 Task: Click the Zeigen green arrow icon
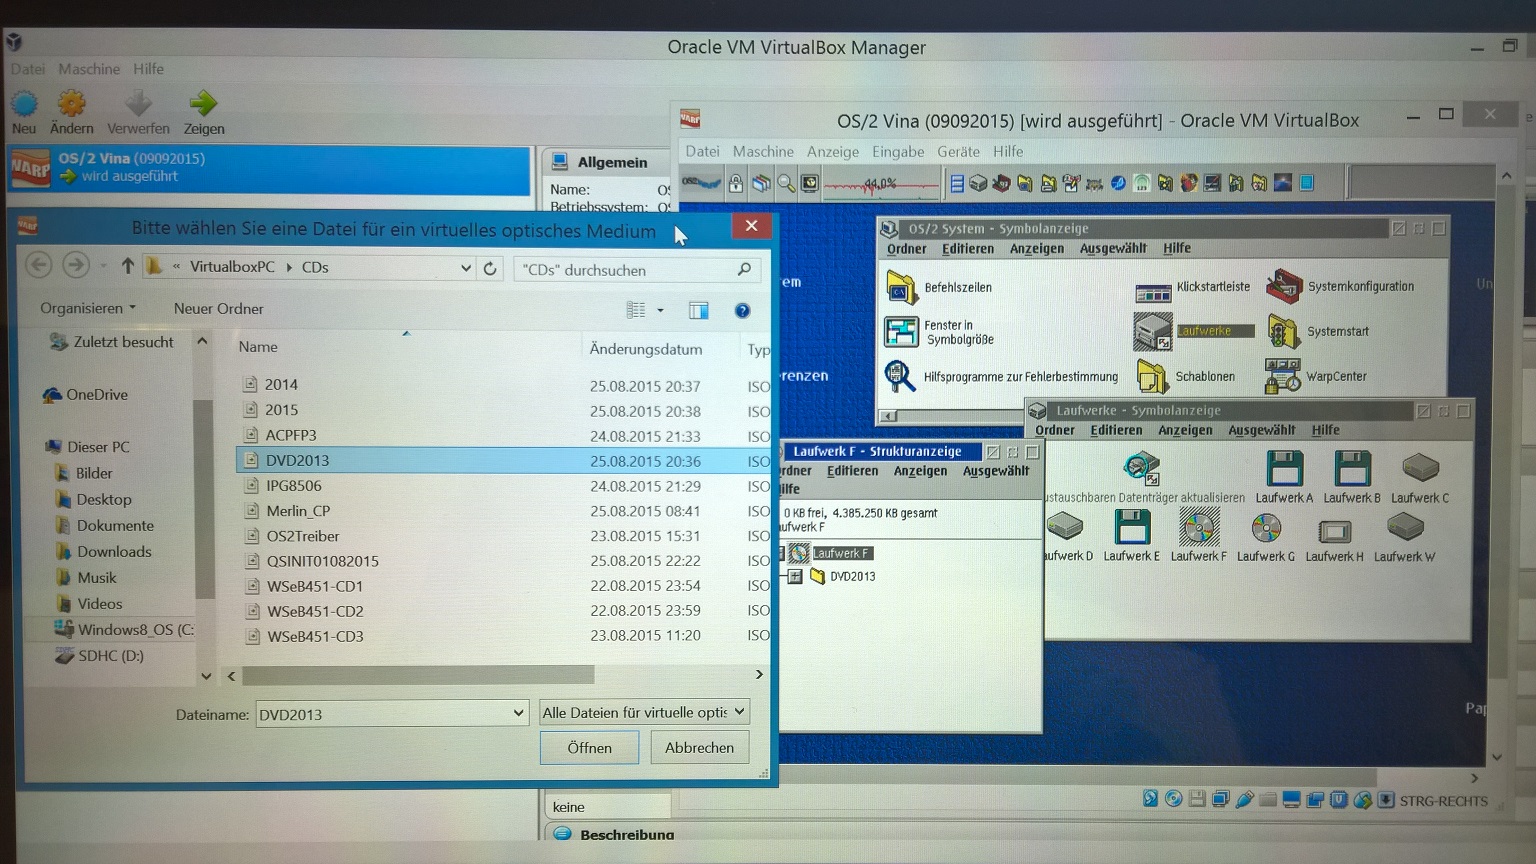[x=203, y=103]
